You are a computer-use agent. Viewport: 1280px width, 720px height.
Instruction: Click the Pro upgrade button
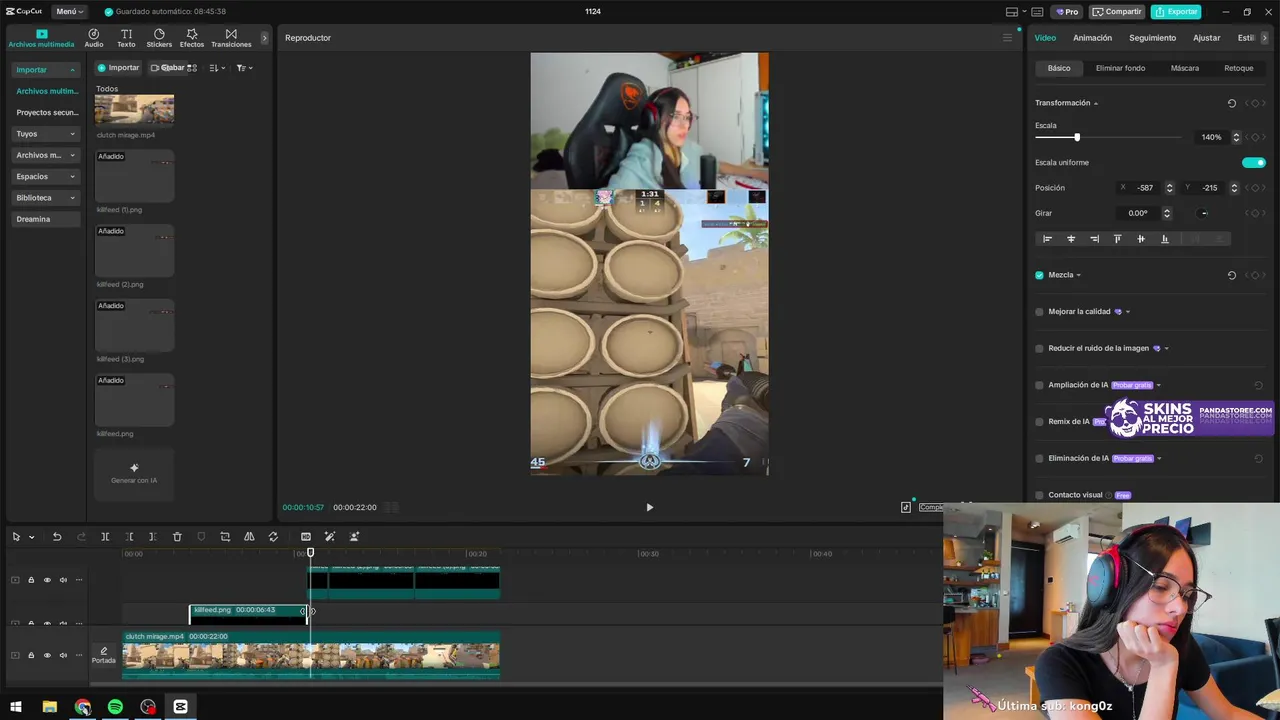tap(1067, 12)
